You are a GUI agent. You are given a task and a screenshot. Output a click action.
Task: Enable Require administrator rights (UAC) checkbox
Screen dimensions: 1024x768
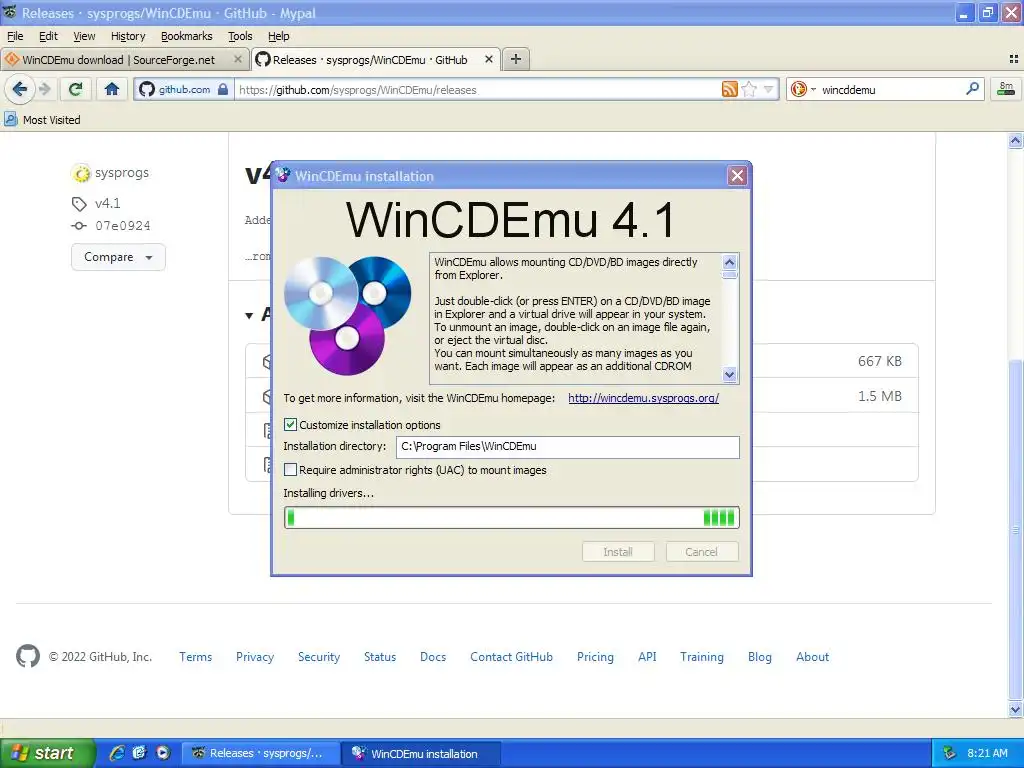coord(291,470)
